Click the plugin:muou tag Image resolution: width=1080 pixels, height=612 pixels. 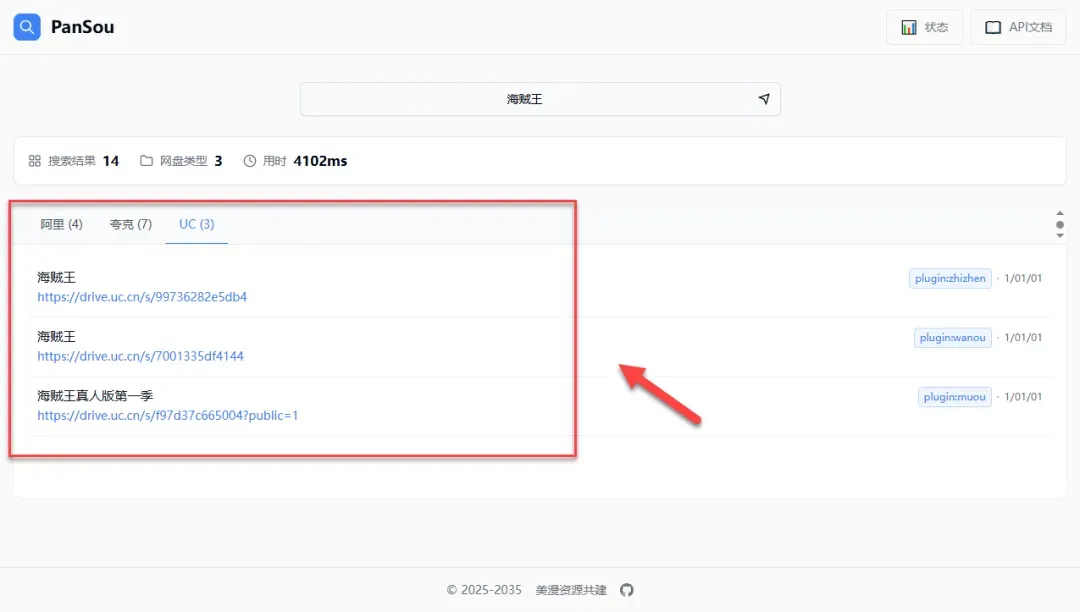[x=955, y=397]
